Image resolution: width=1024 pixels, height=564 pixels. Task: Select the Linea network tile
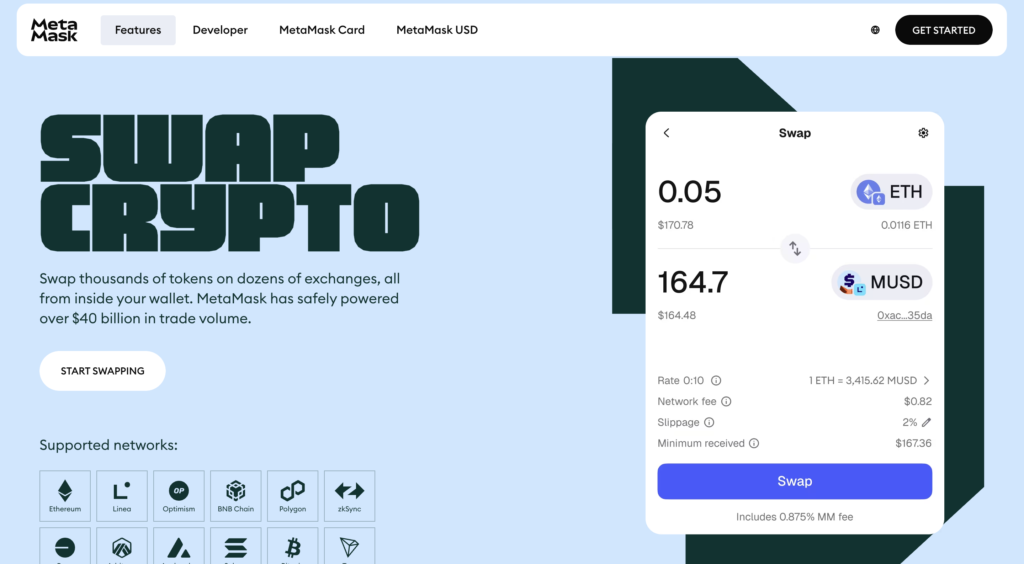click(122, 496)
